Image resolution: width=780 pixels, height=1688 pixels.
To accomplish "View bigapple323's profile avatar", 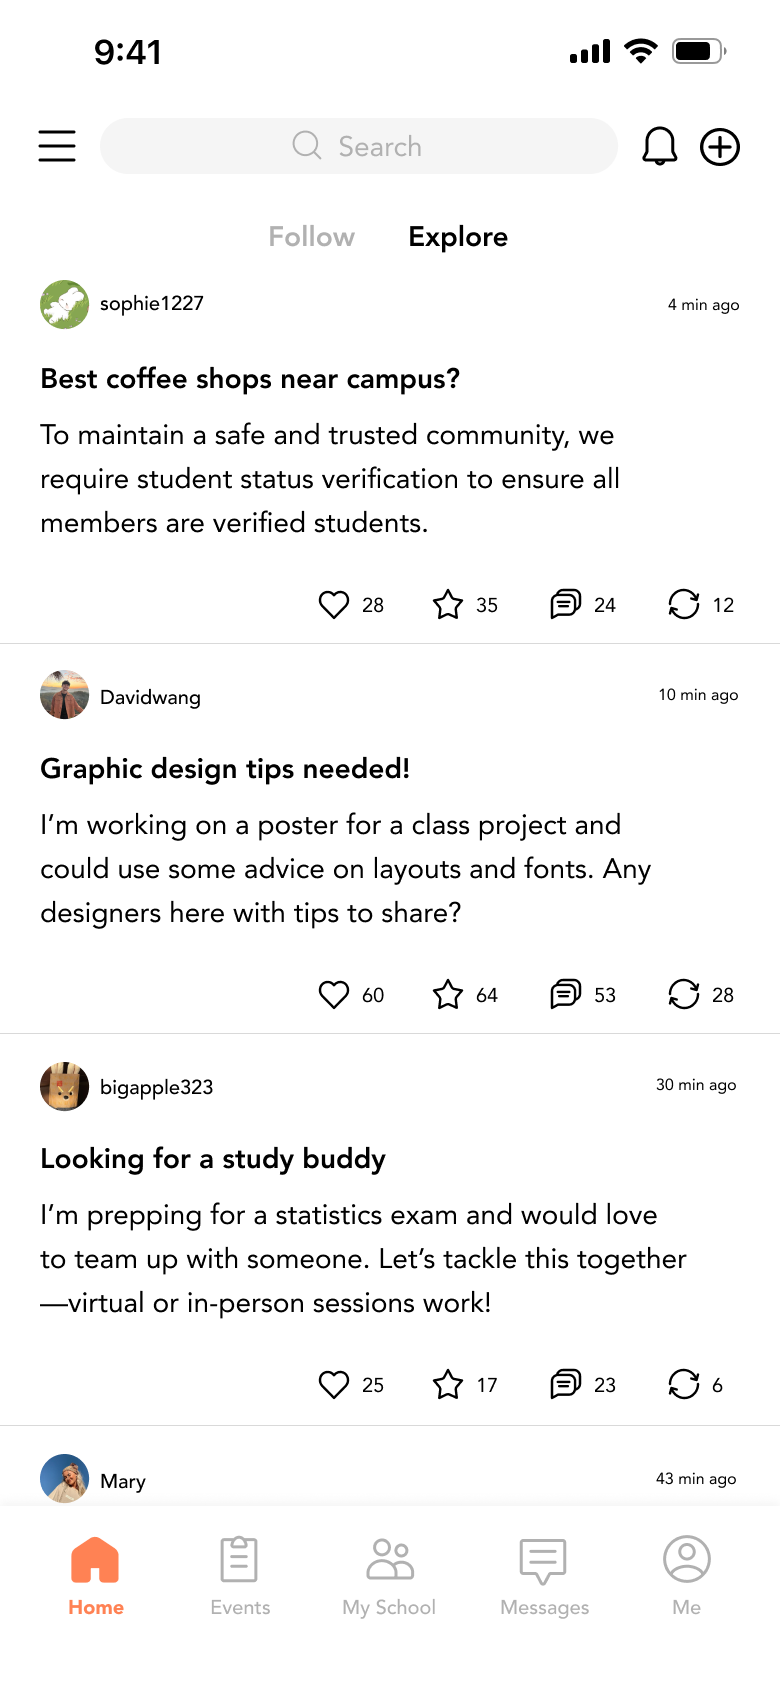I will (x=64, y=1086).
